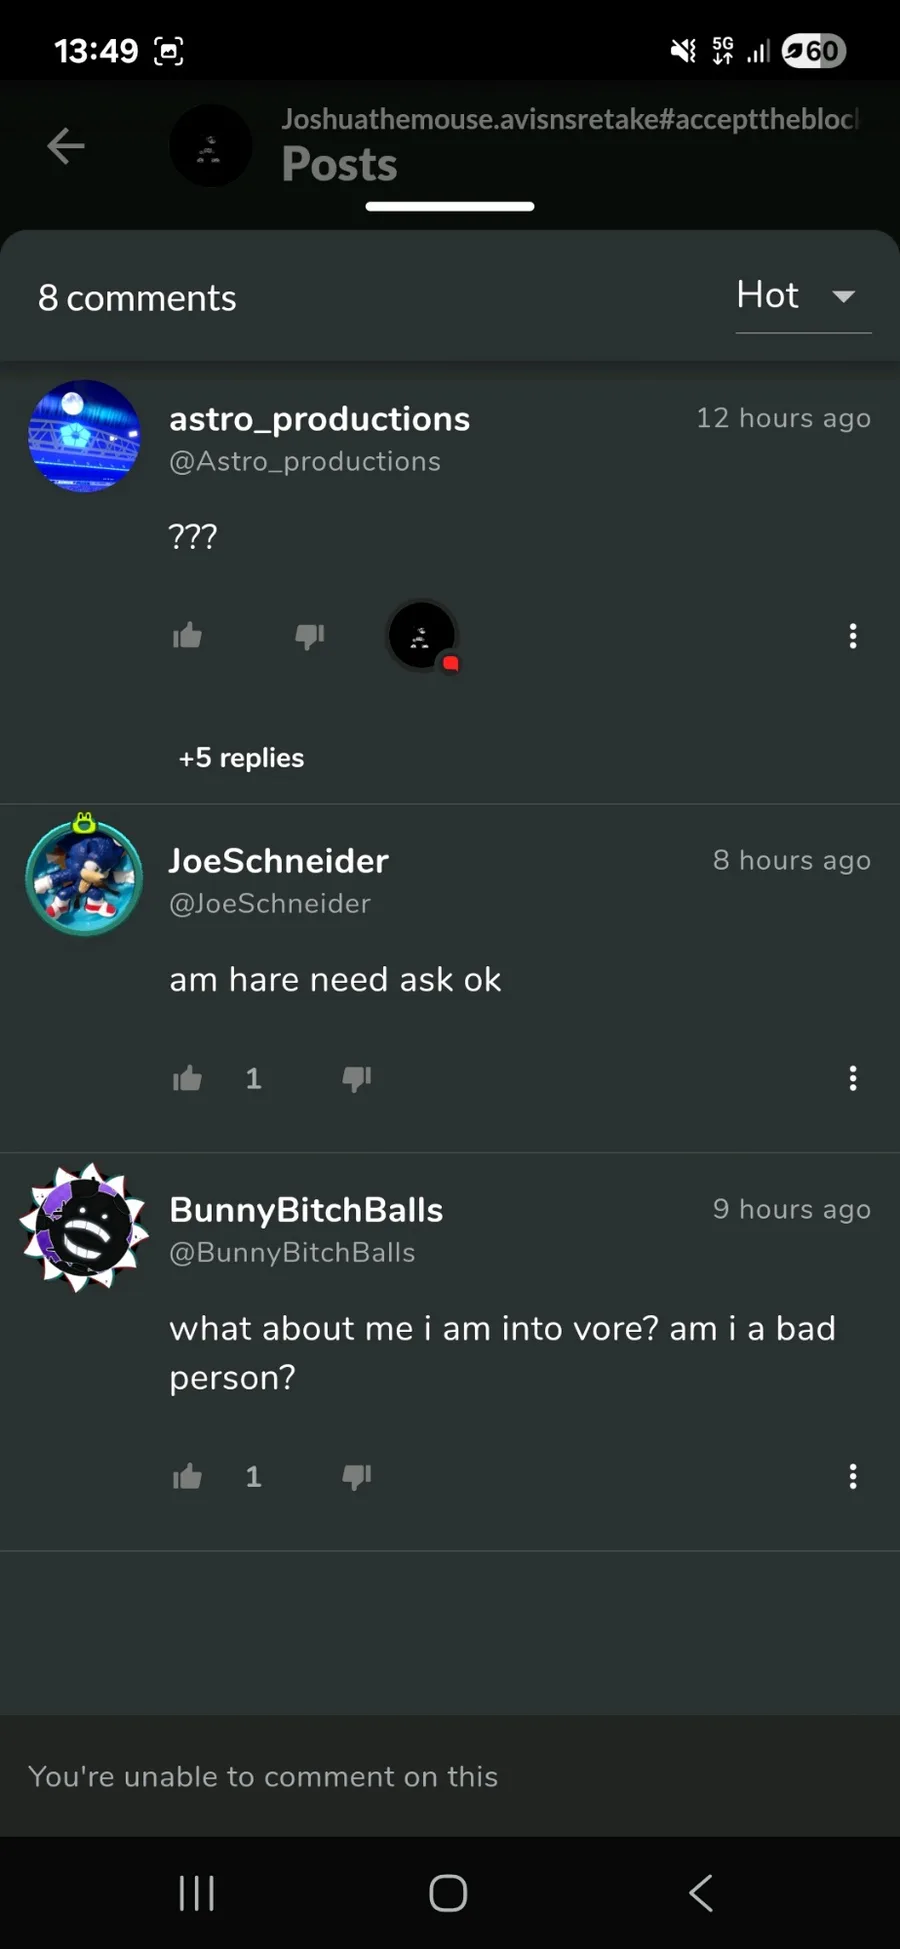Screen dimensions: 900x1949
Task: Open the Hot sort dropdown
Action: click(803, 296)
